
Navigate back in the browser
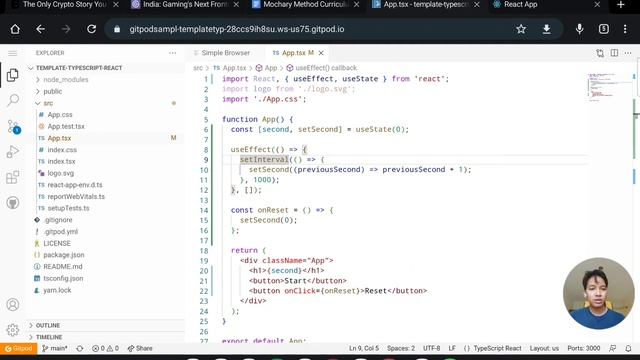click(40, 29)
